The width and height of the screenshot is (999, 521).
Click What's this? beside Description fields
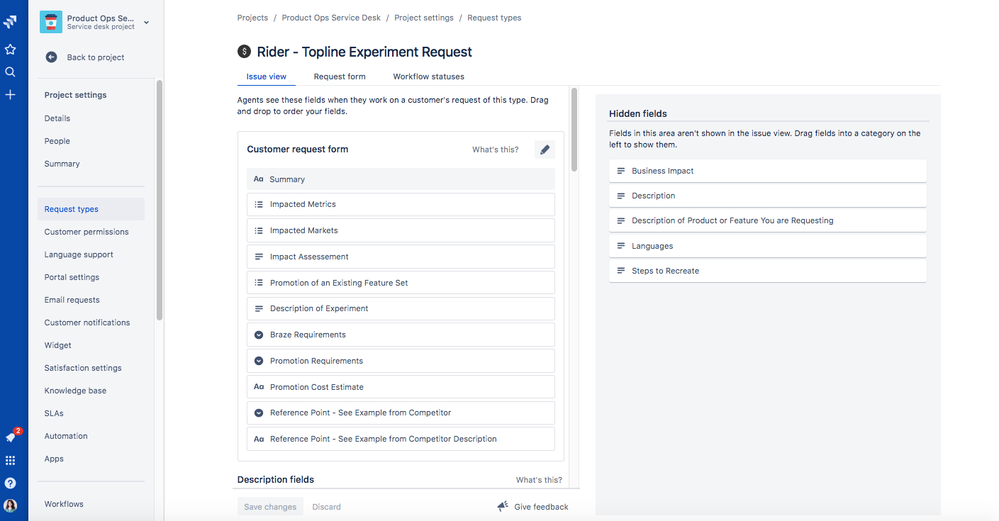pyautogui.click(x=539, y=480)
